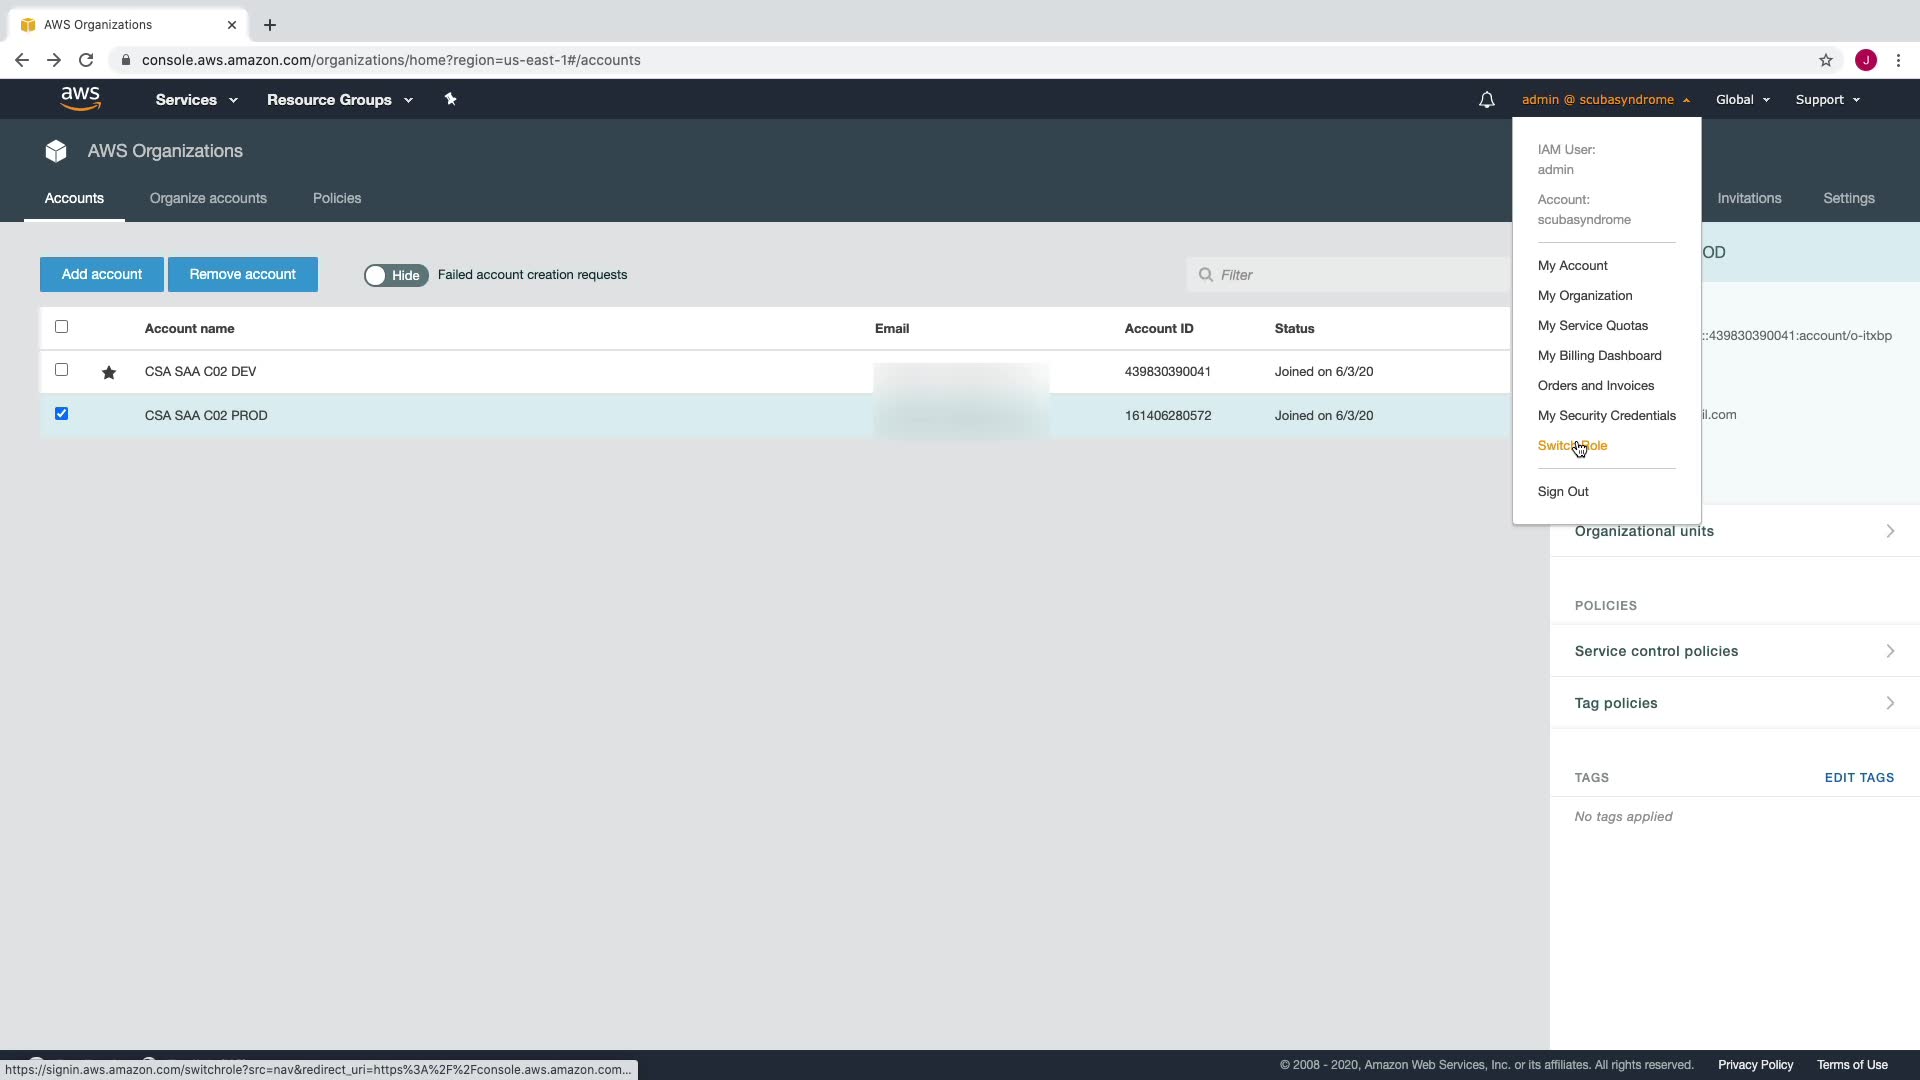Reload the page with refresh icon

(x=86, y=60)
